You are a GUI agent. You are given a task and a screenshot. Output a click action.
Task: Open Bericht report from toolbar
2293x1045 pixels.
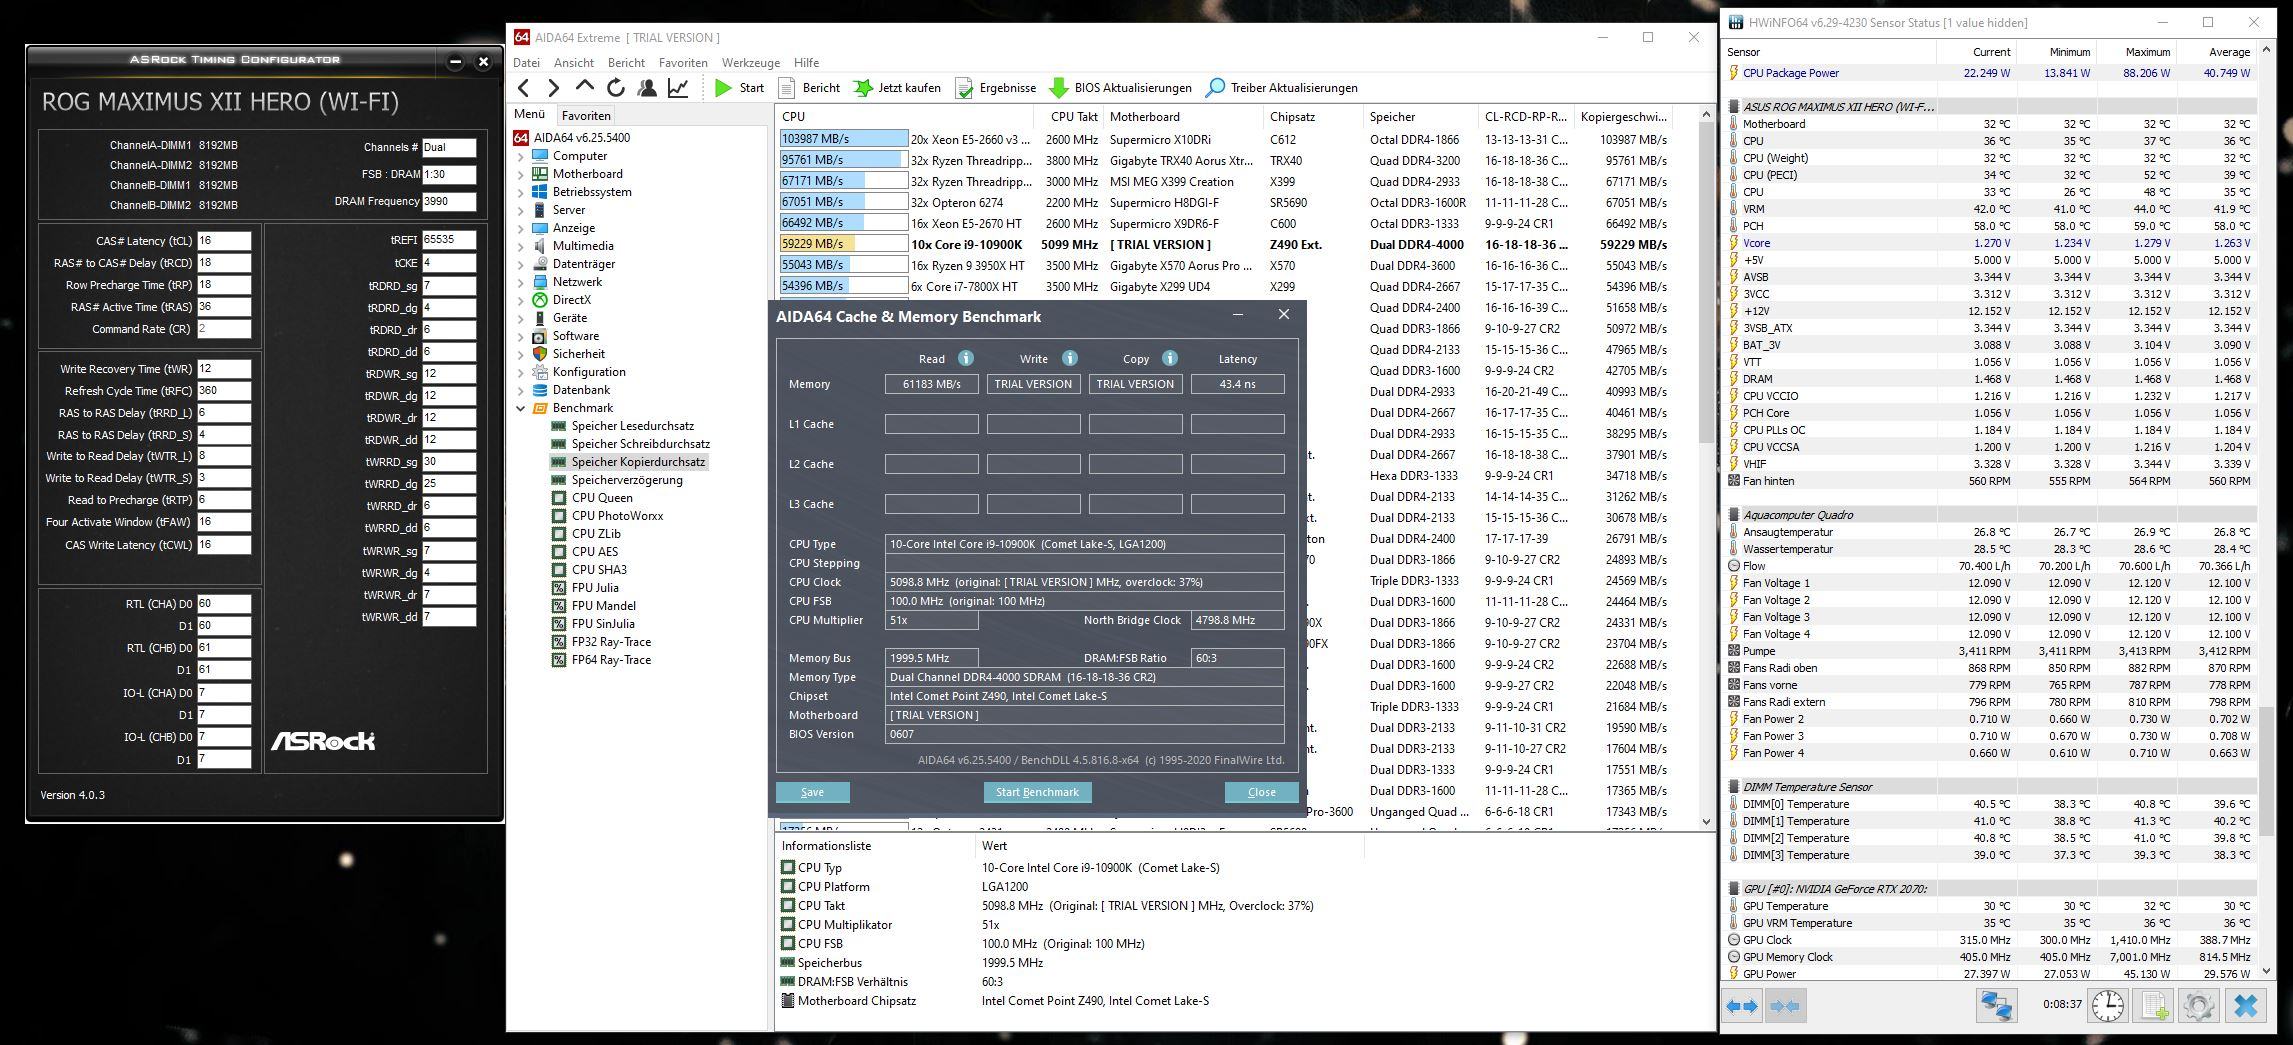pyautogui.click(x=809, y=88)
